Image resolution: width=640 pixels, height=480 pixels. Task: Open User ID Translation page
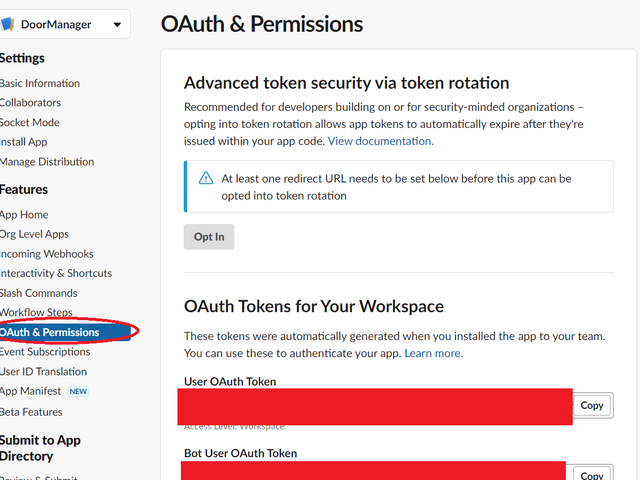tap(43, 371)
